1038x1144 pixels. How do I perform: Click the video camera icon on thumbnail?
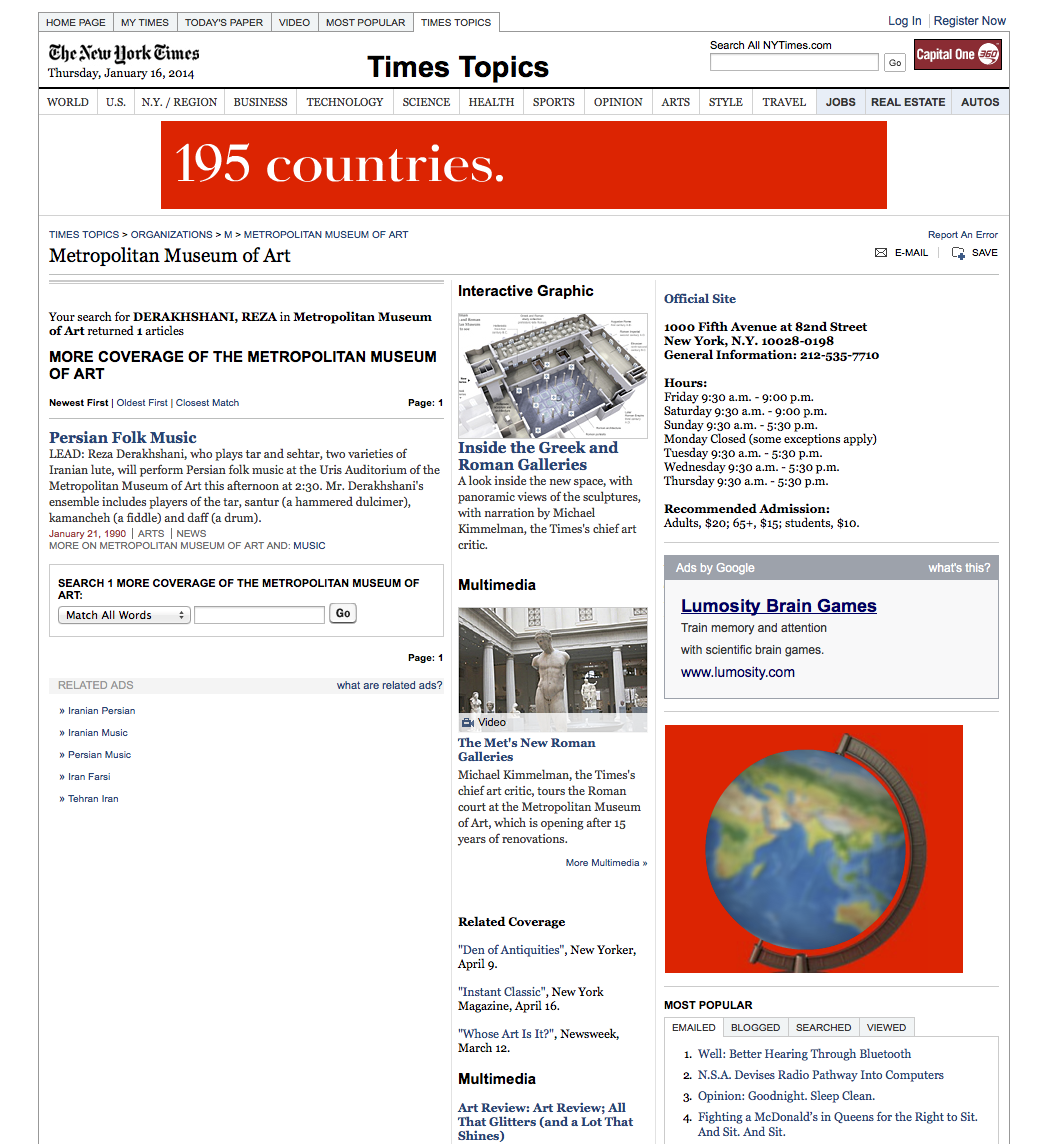pos(468,722)
